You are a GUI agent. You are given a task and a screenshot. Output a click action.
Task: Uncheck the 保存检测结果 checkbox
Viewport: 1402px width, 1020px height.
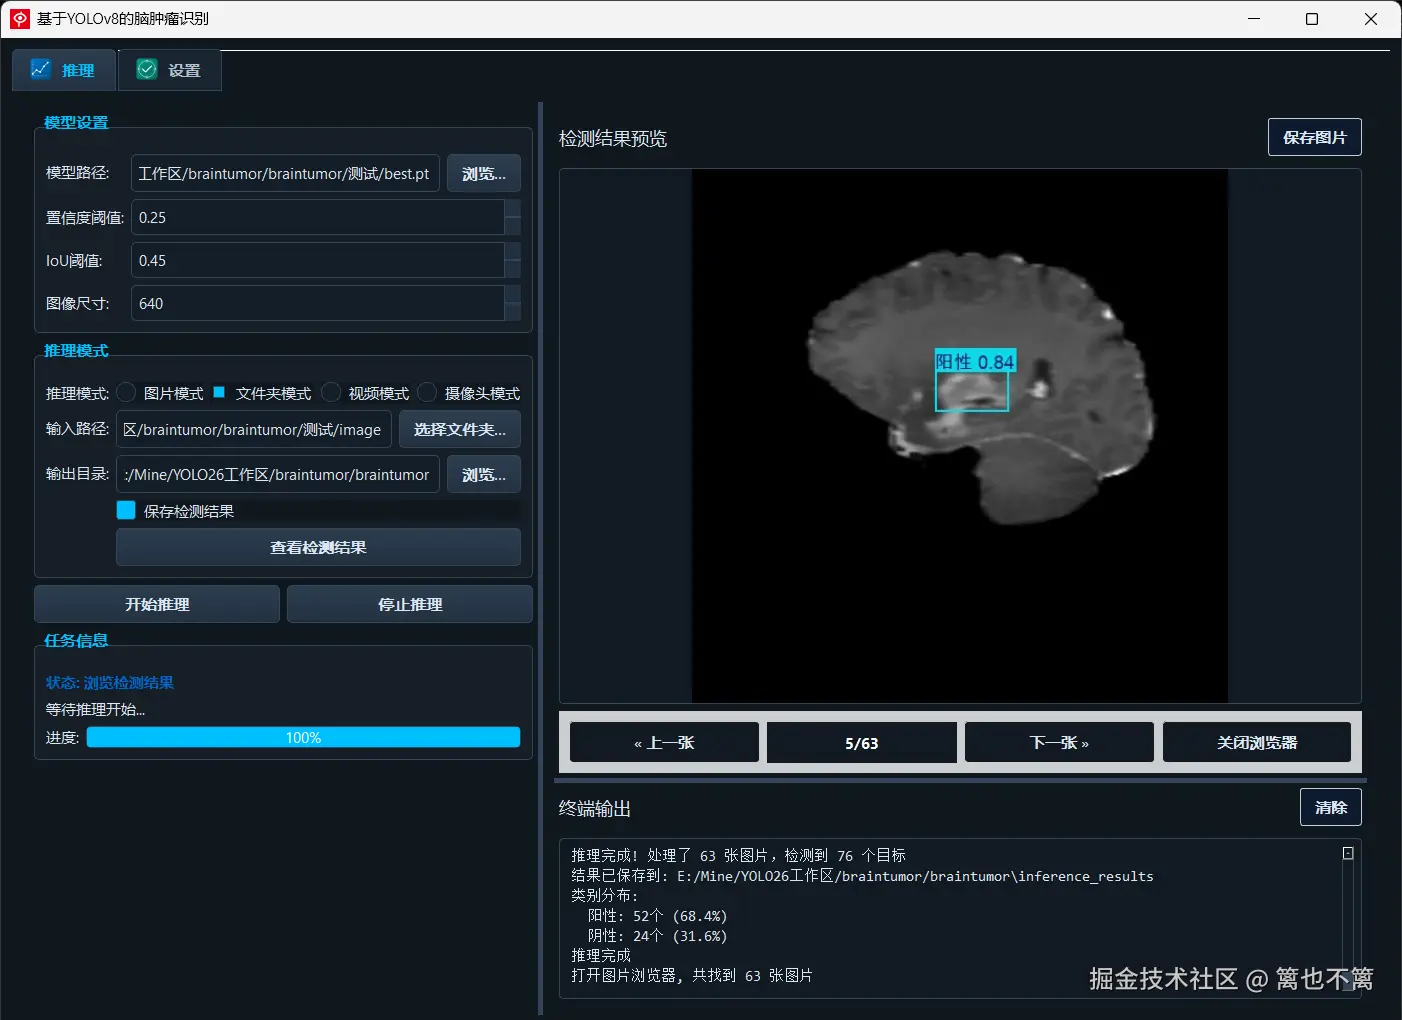click(x=126, y=510)
